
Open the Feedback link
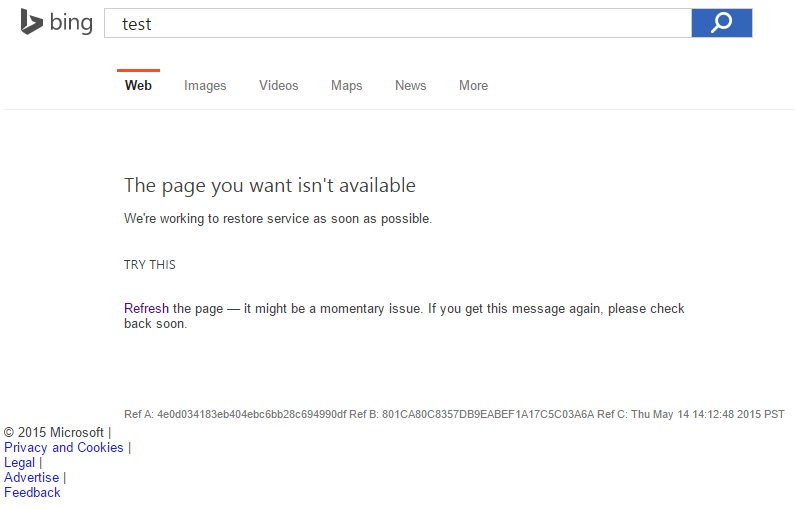click(32, 492)
